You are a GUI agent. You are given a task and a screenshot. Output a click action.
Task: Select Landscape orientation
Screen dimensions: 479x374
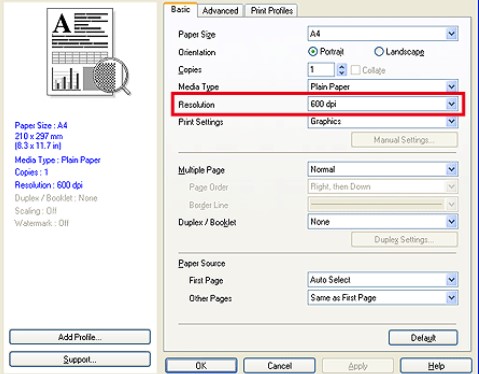click(x=399, y=52)
